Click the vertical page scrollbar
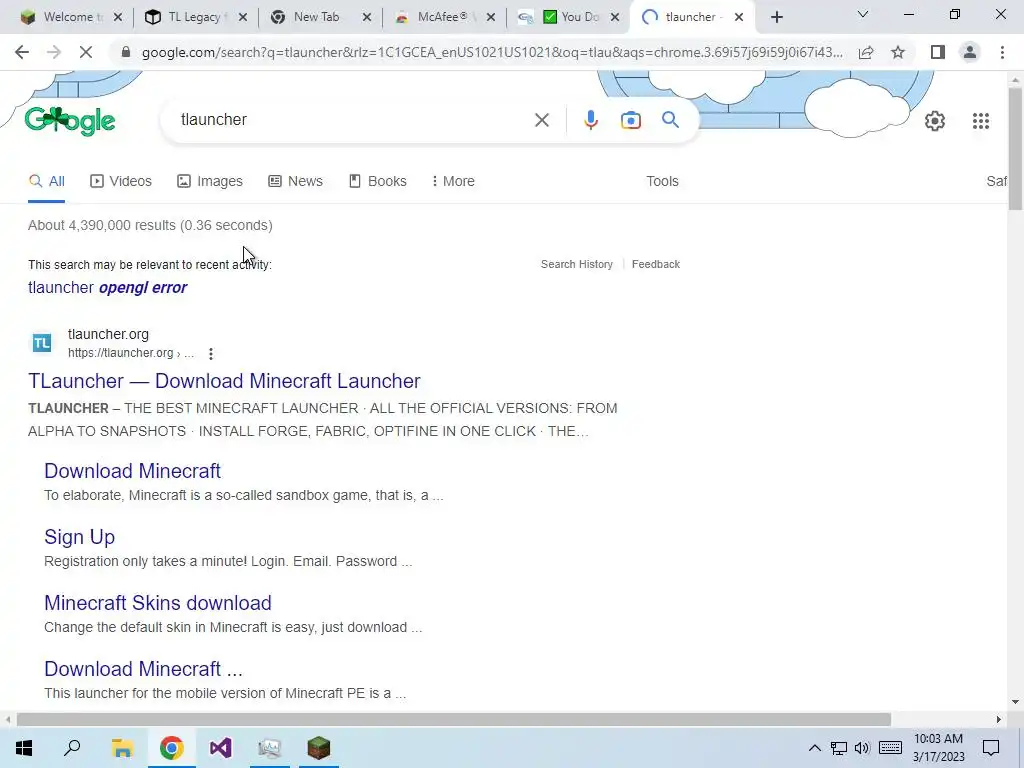Screen dimensions: 1024x768 [x=1015, y=150]
